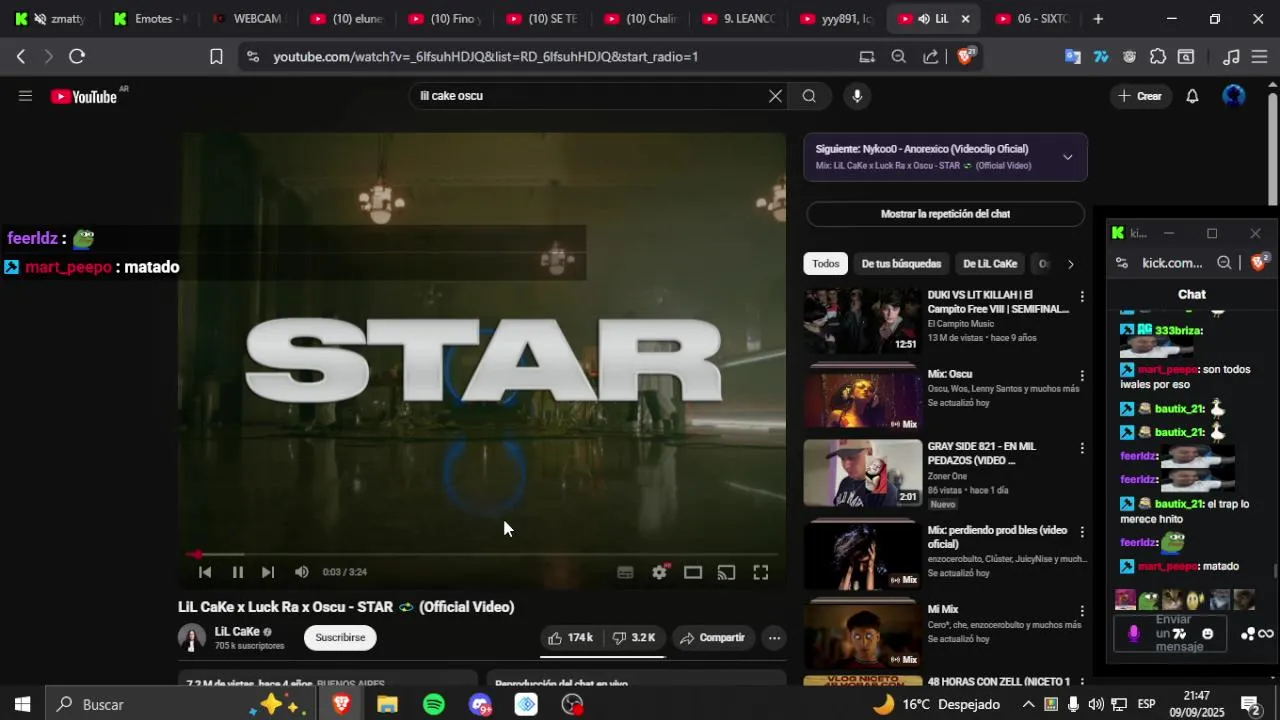This screenshot has width=1280, height=720.
Task: Play the Mix: Oscu title link
Action: (949, 374)
